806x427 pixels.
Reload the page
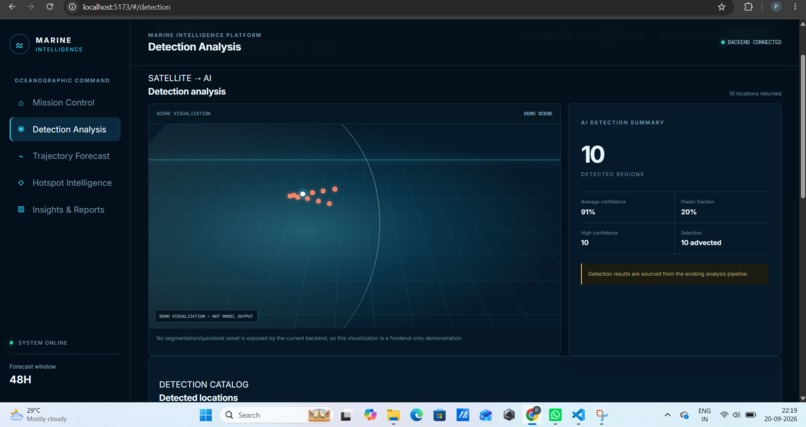point(49,7)
